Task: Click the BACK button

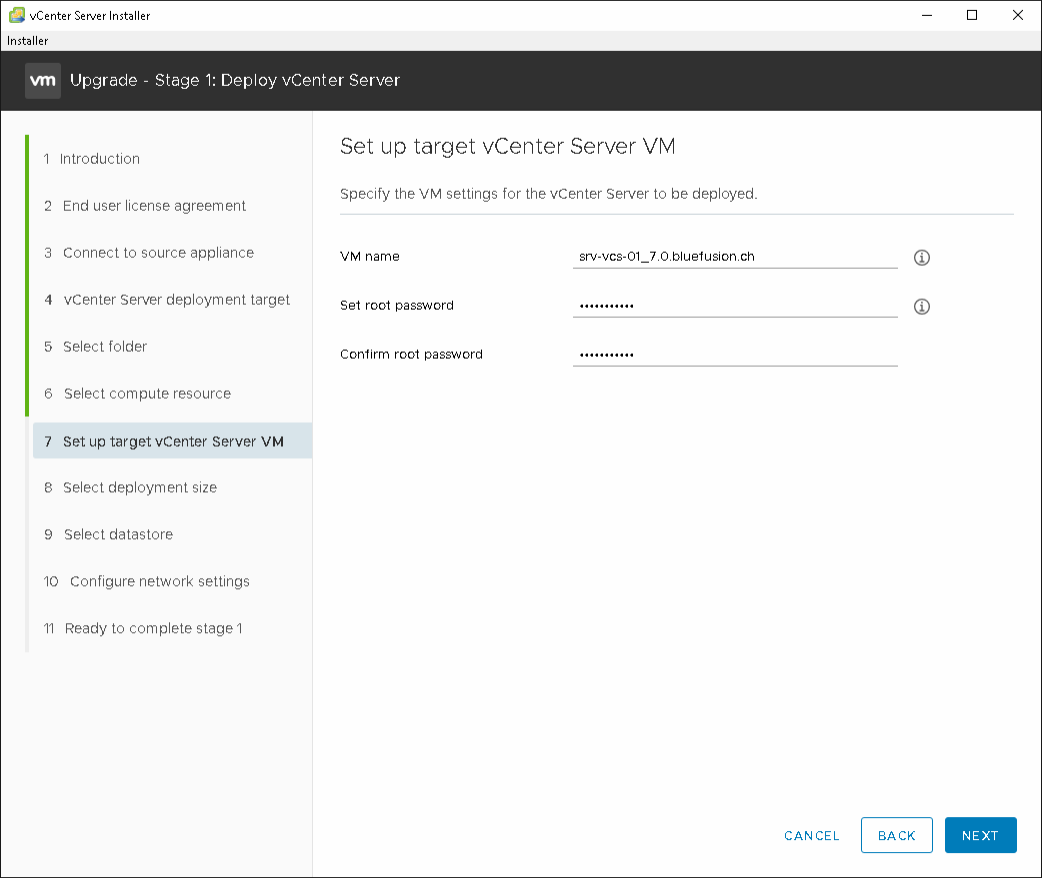Action: 896,835
